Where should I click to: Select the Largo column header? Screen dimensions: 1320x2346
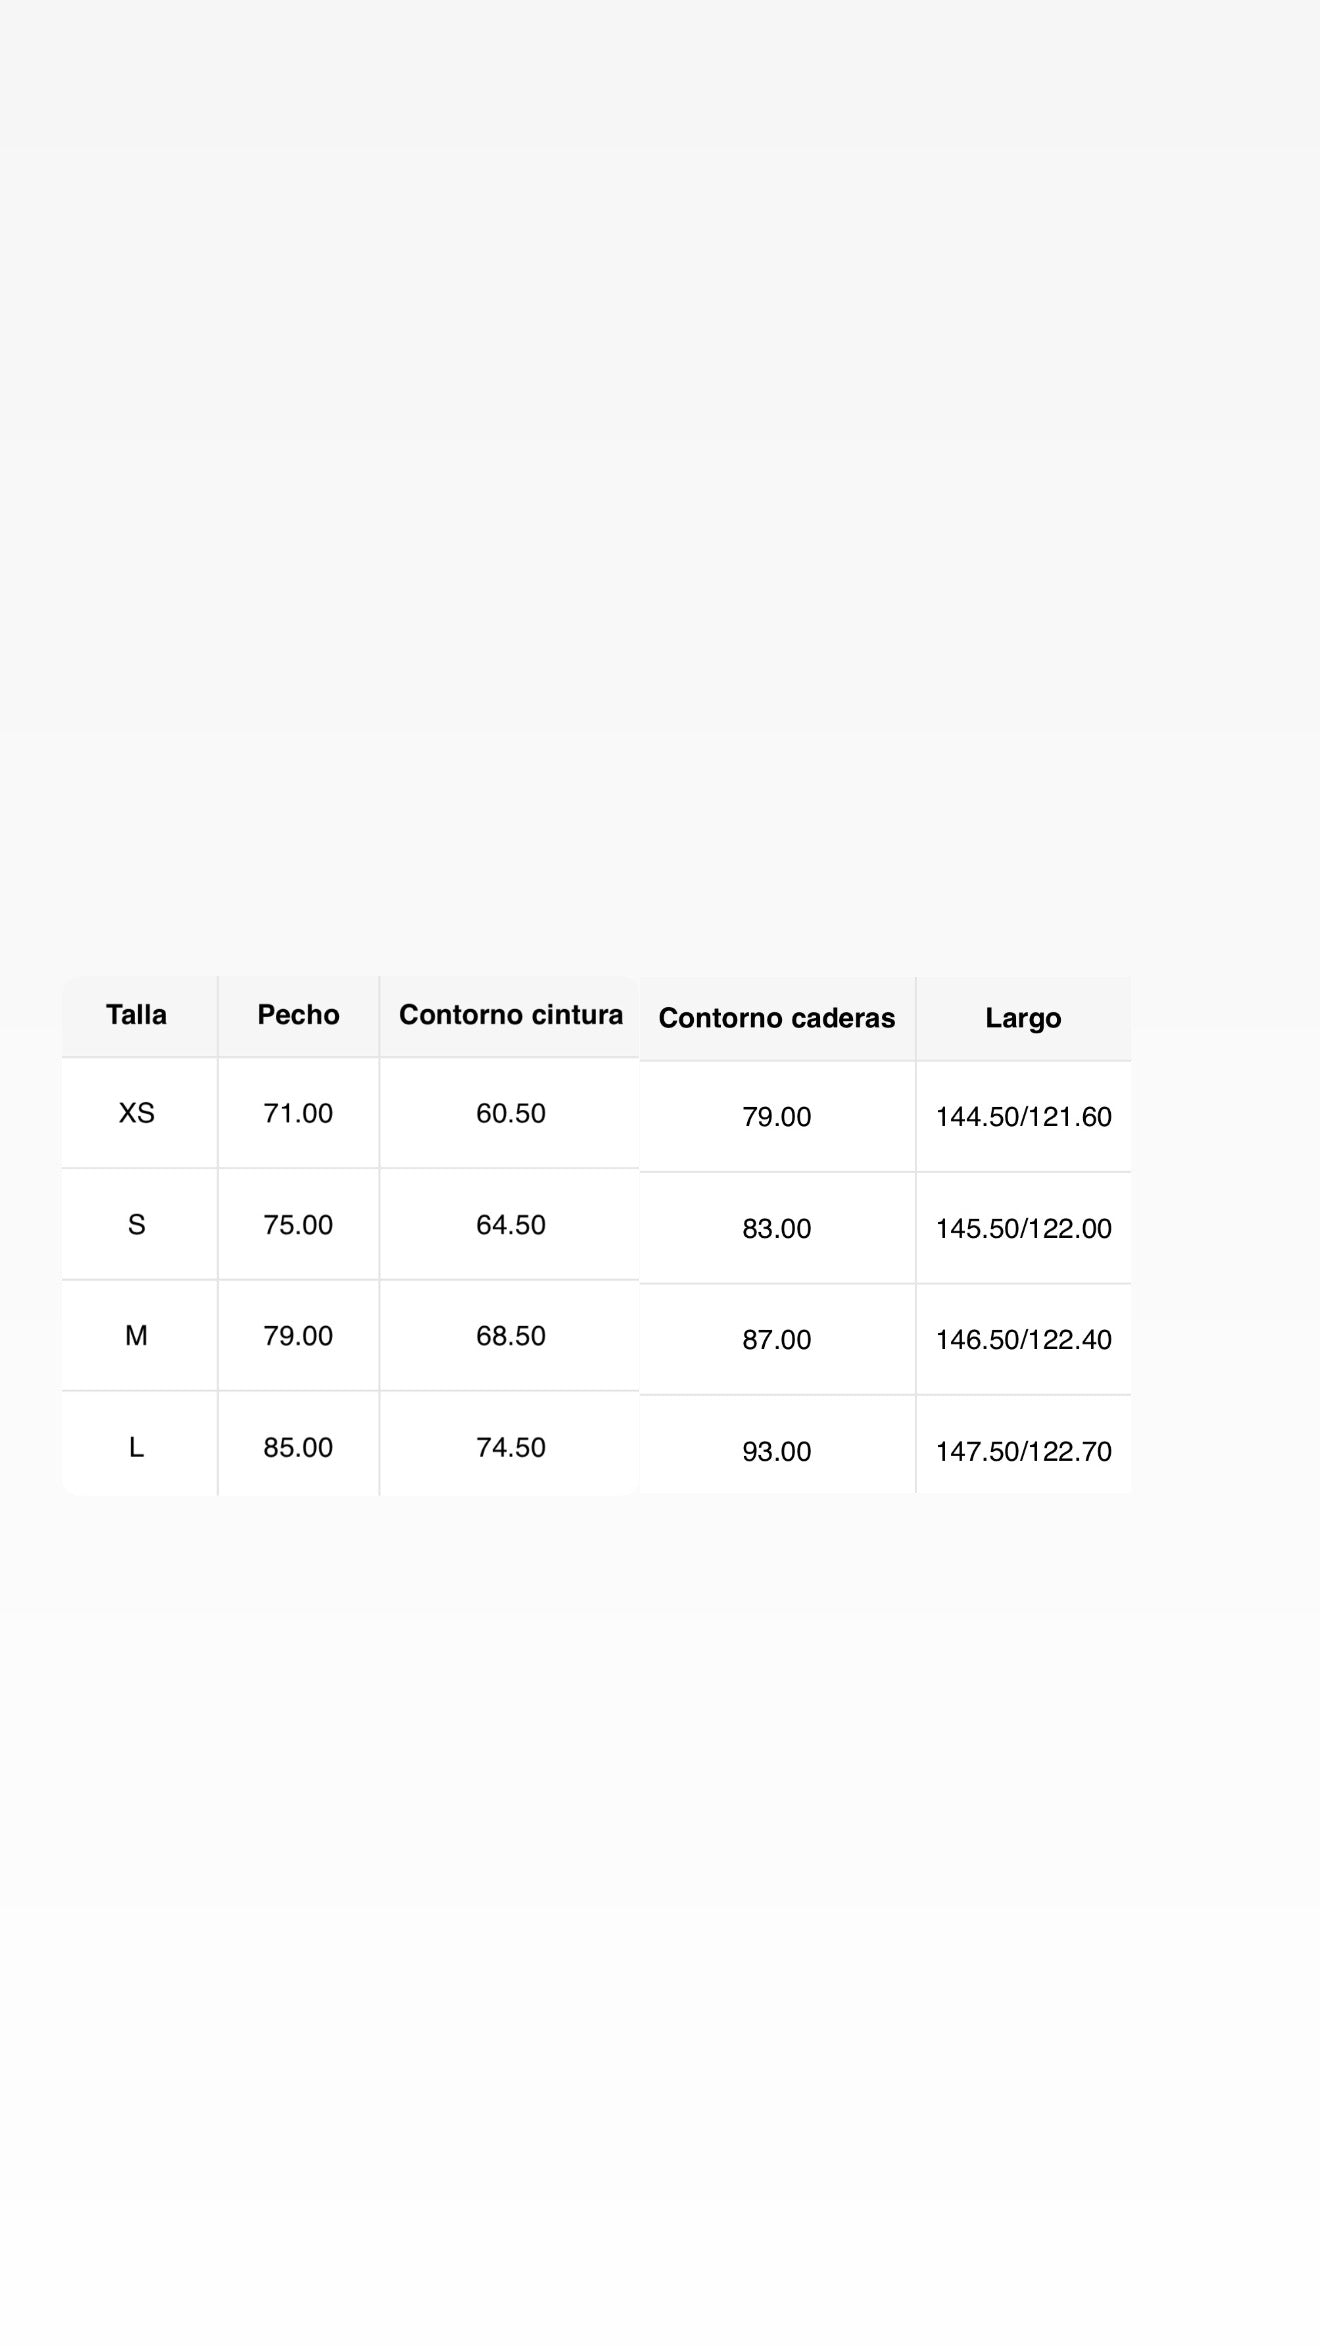(1023, 1018)
